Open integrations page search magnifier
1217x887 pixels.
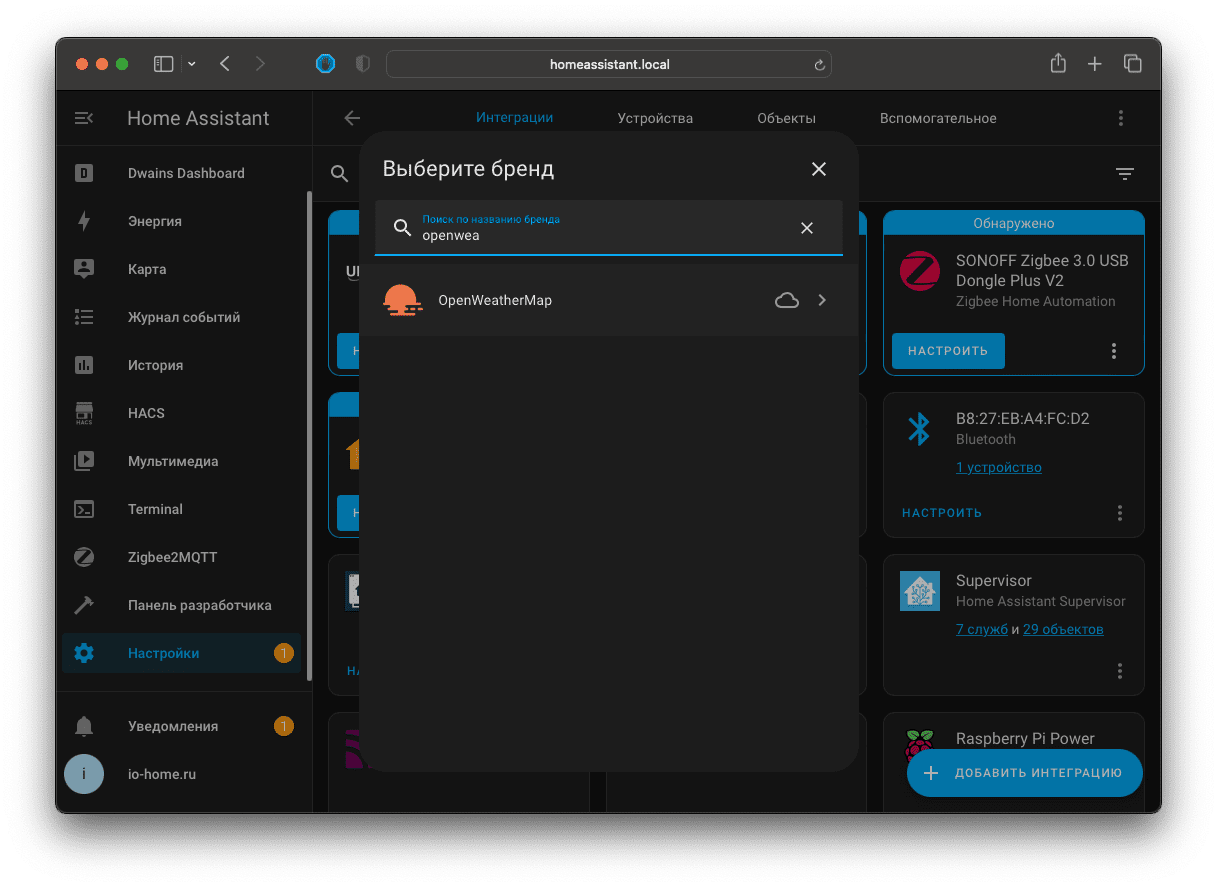(340, 174)
